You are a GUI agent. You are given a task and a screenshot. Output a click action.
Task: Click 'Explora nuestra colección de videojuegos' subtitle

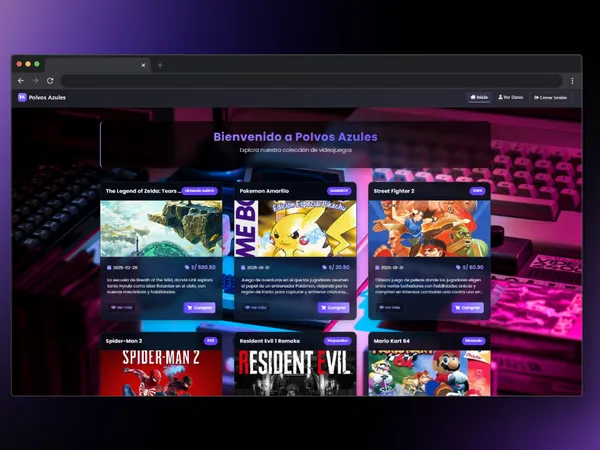click(x=295, y=150)
